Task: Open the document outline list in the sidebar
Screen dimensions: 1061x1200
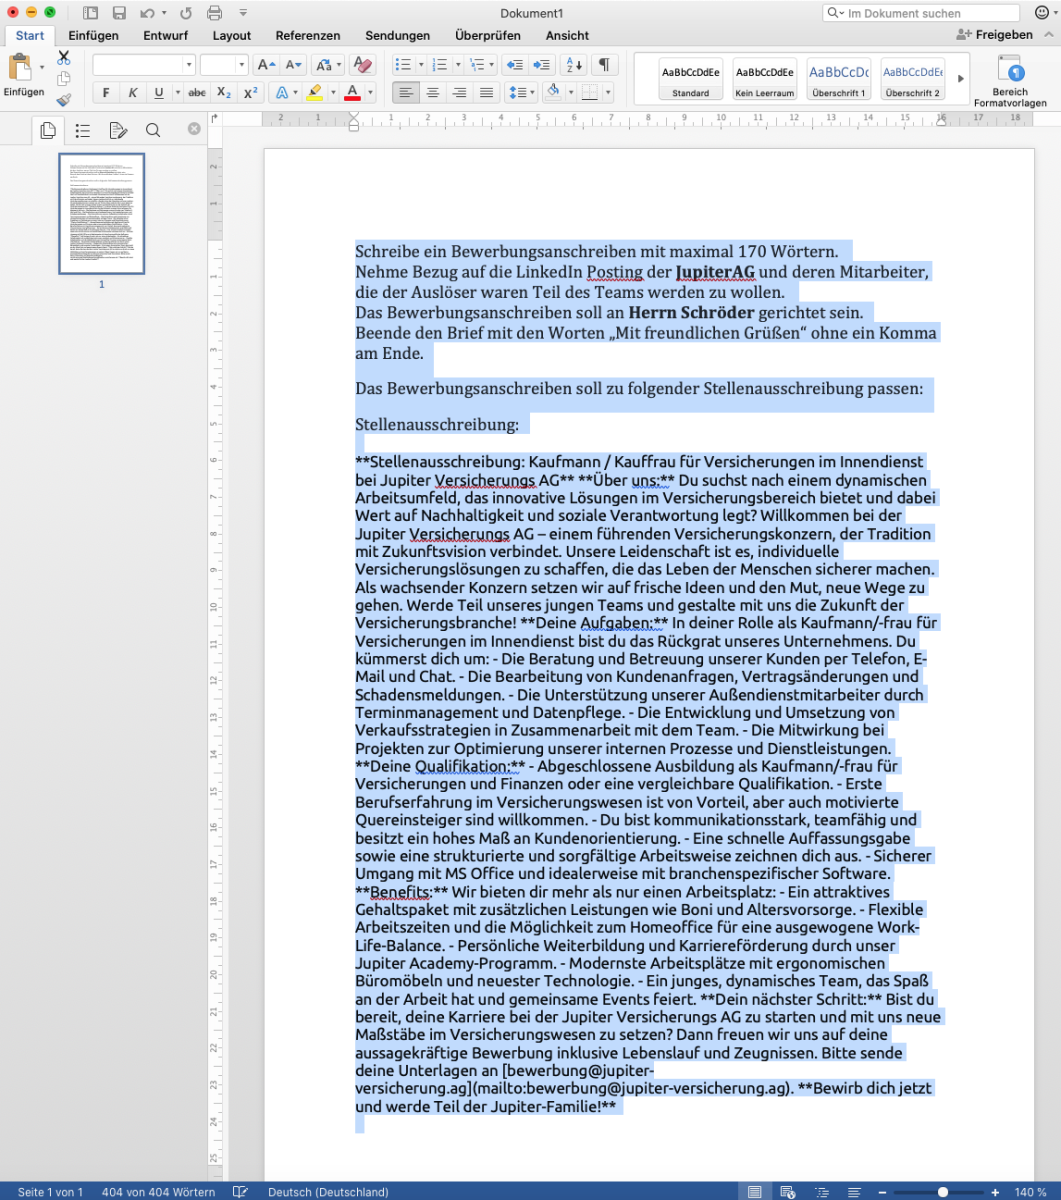Action: pos(83,130)
